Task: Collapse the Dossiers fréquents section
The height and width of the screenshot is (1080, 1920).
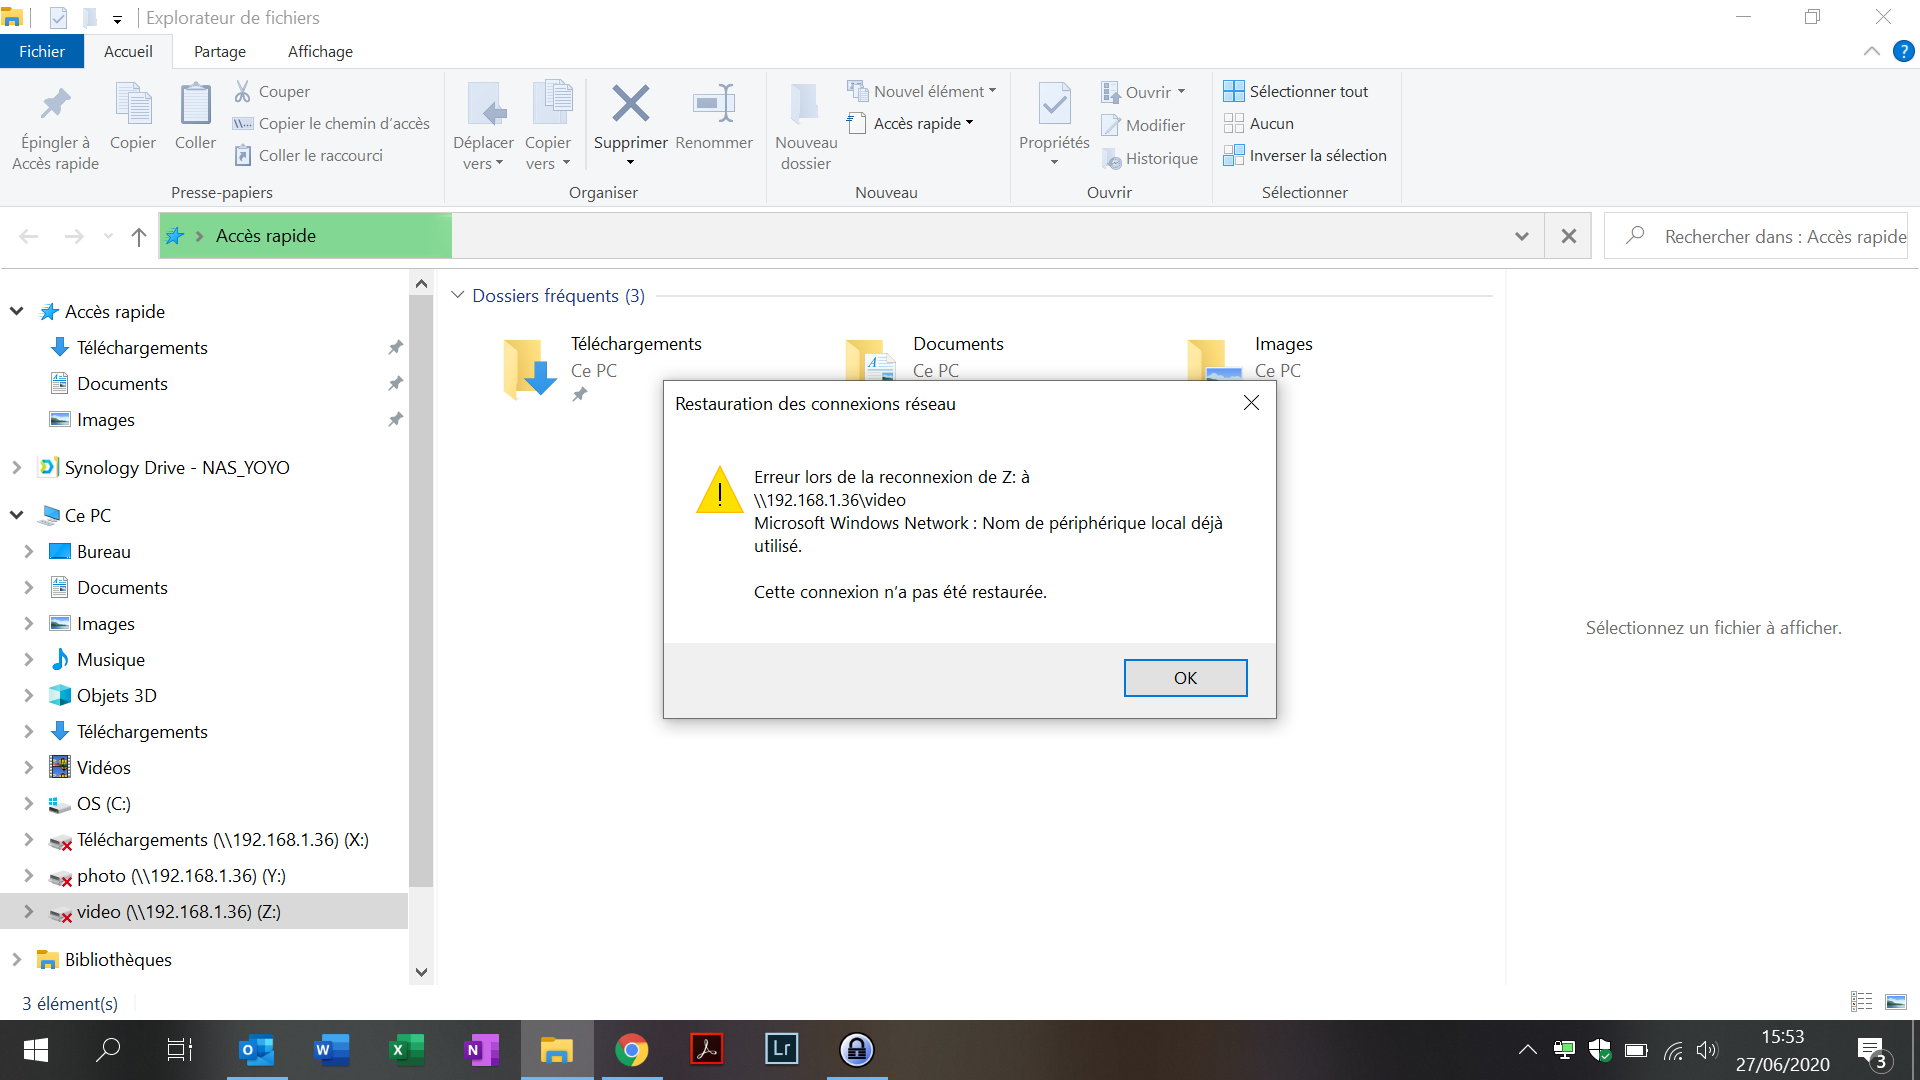Action: 458,295
